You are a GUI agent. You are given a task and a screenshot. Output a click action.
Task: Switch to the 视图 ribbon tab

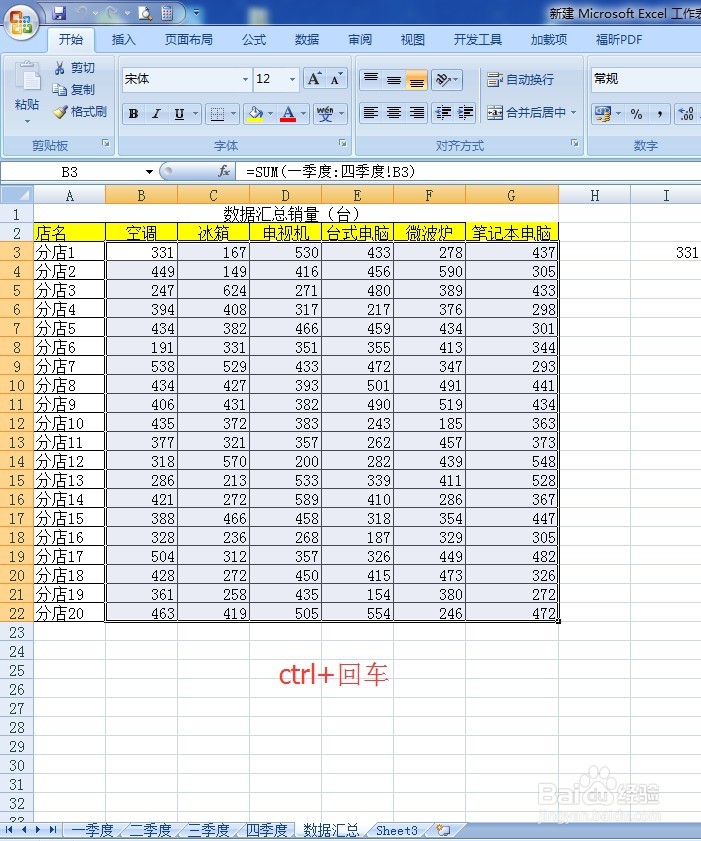[412, 40]
